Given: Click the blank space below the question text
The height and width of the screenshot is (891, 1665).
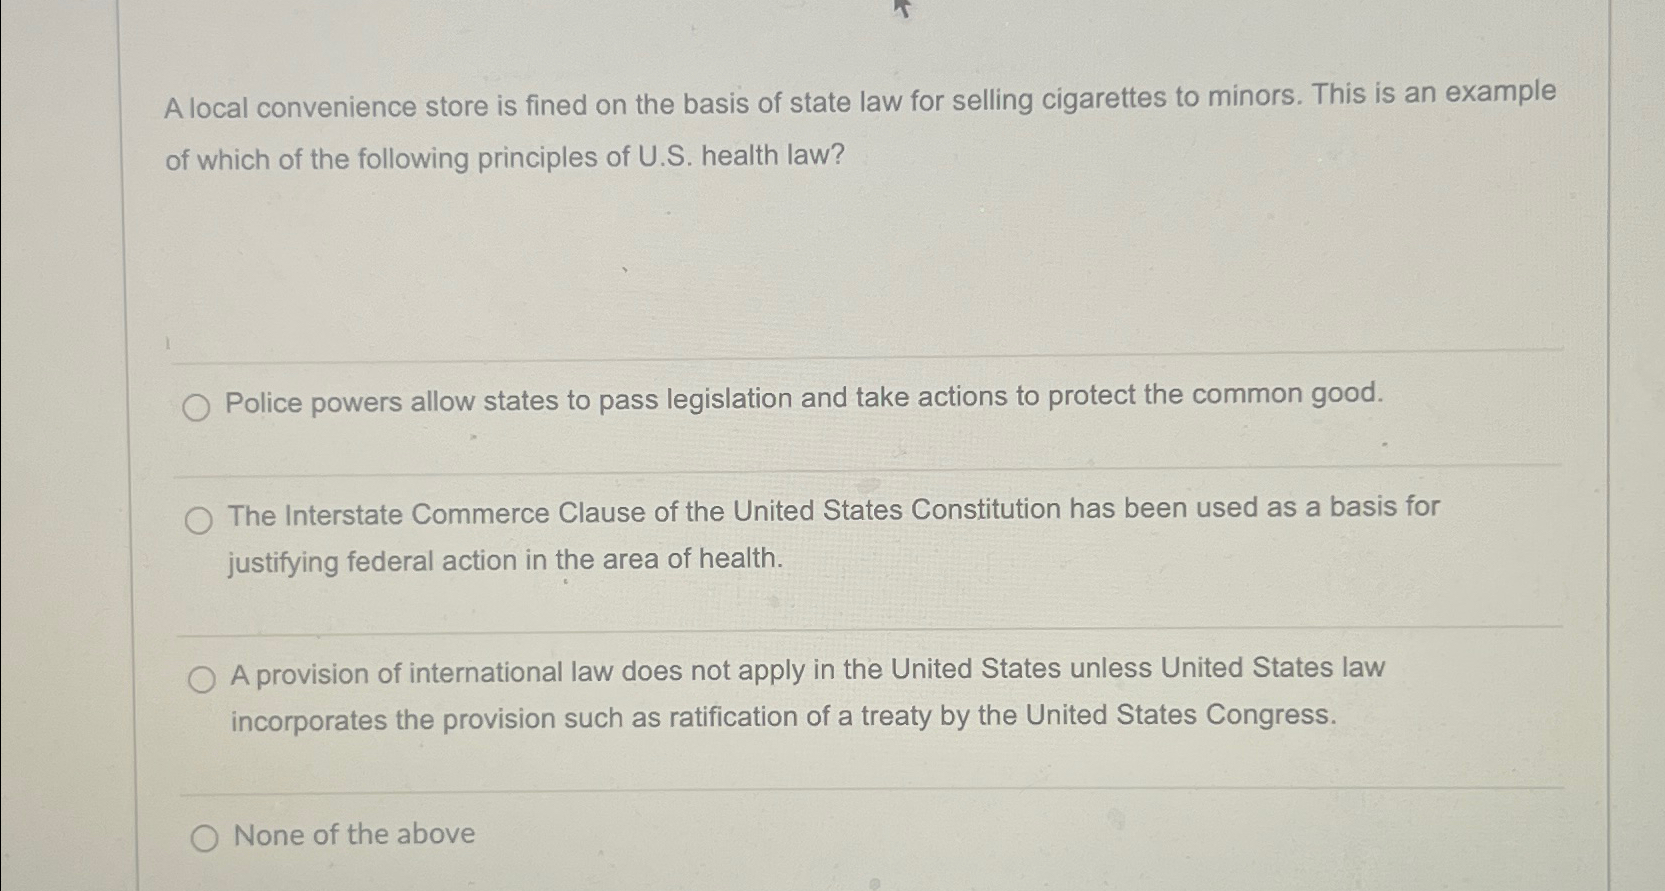Looking at the screenshot, I should pos(800,260).
